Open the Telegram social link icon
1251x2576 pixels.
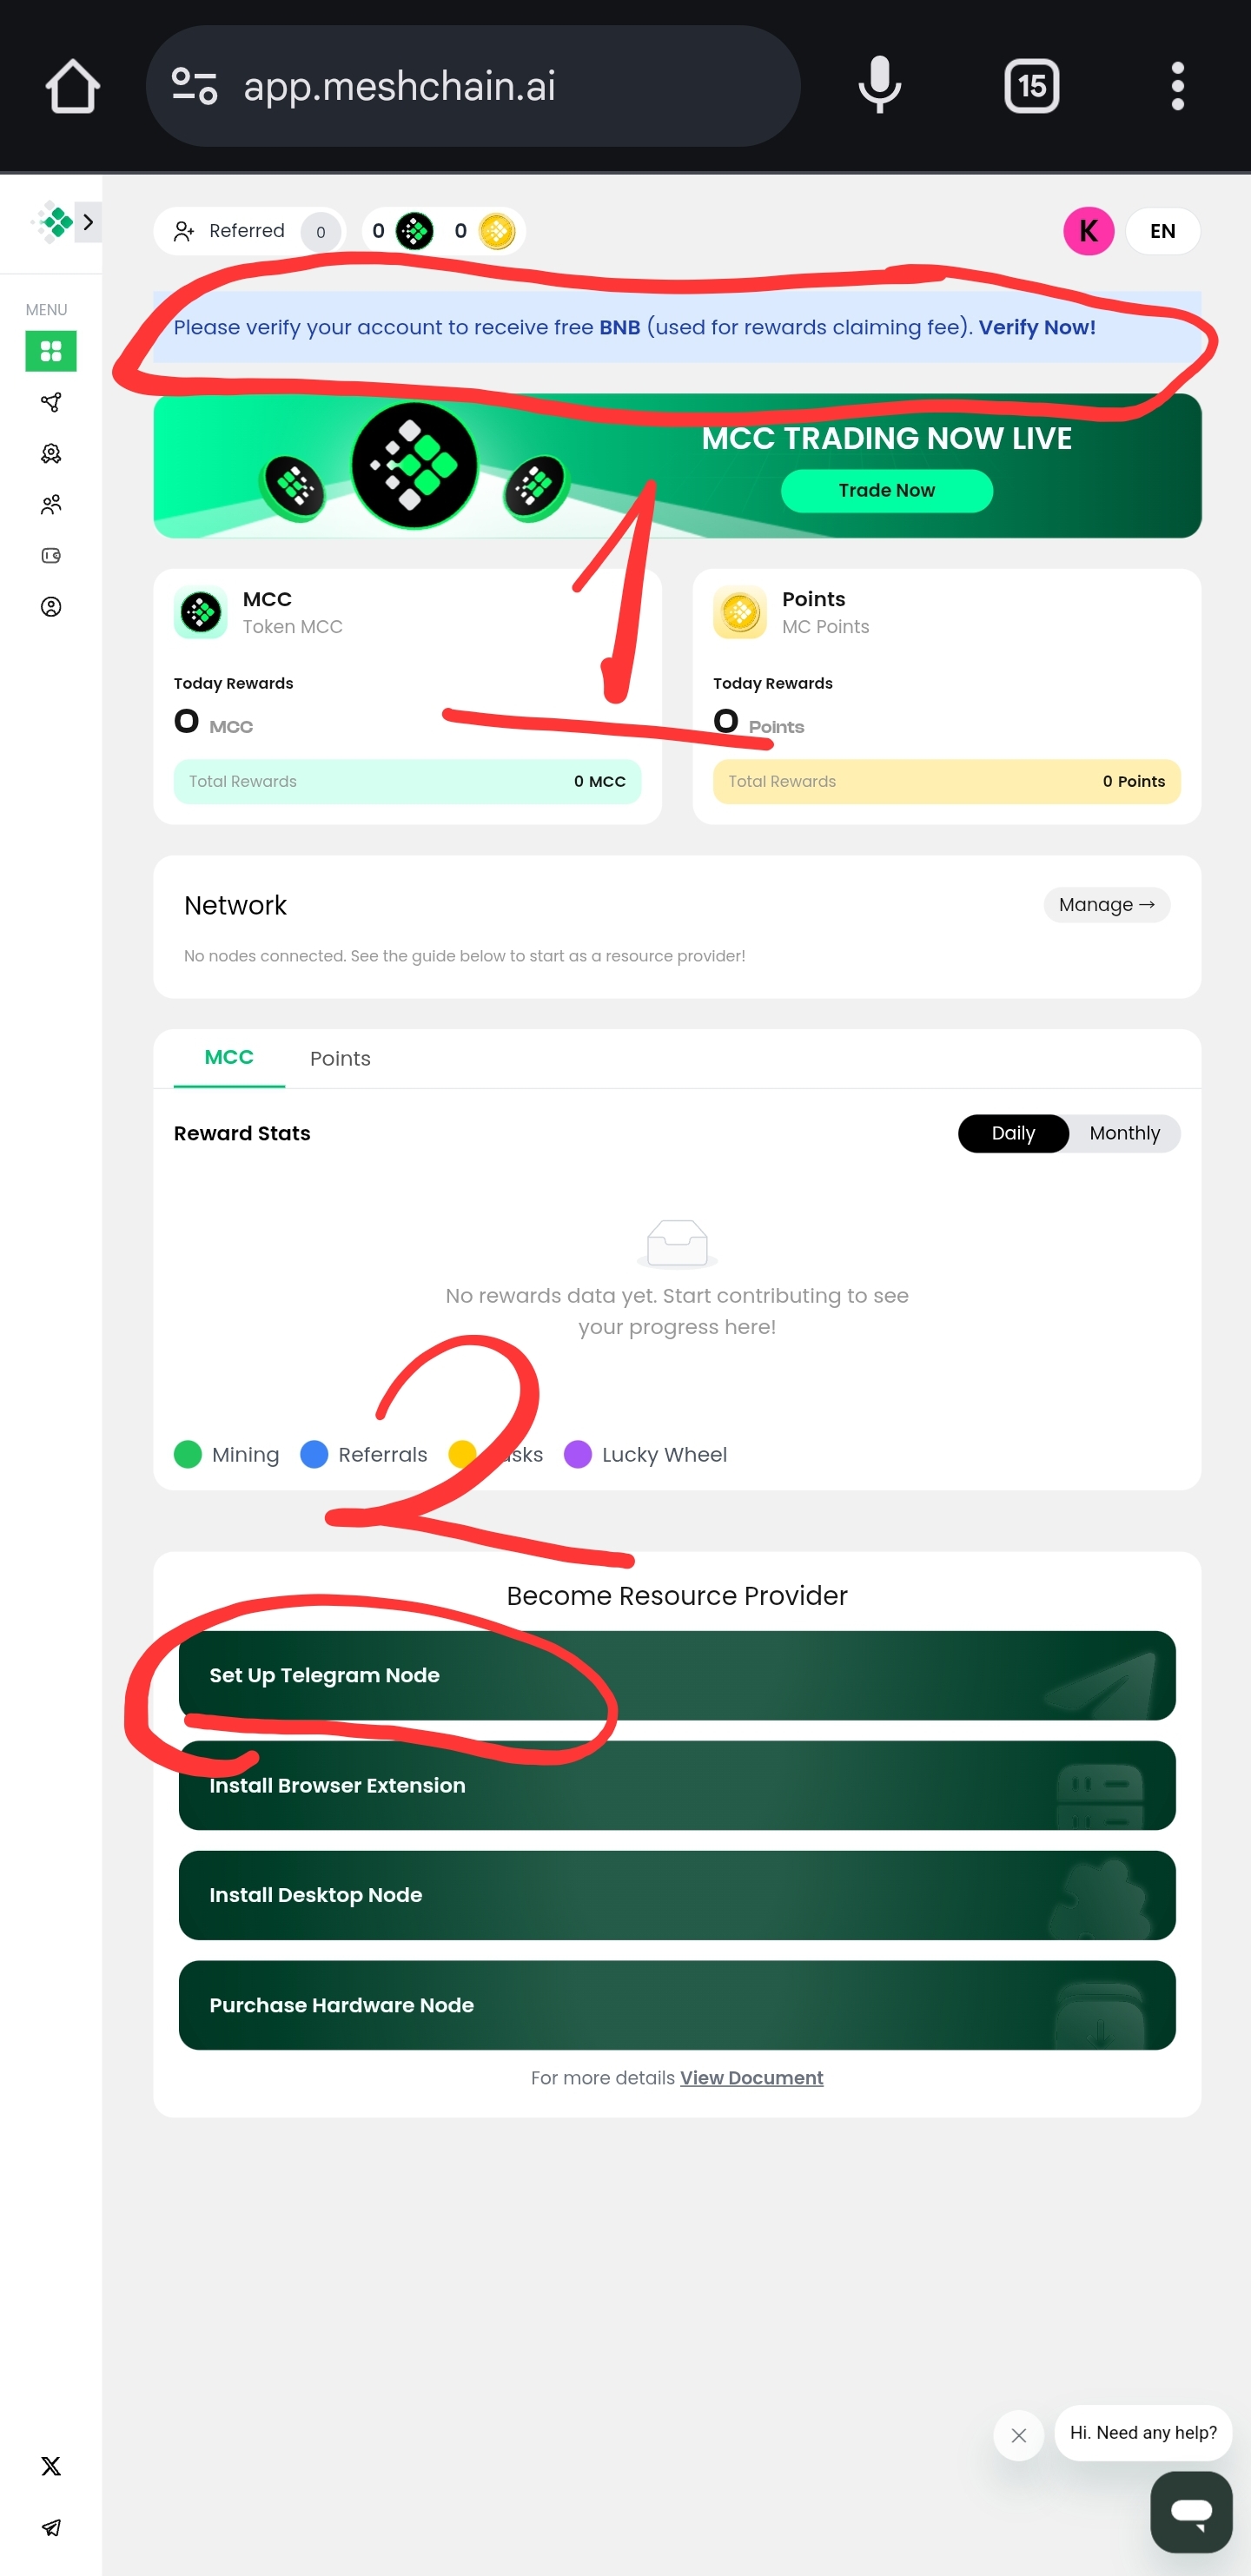51,2527
